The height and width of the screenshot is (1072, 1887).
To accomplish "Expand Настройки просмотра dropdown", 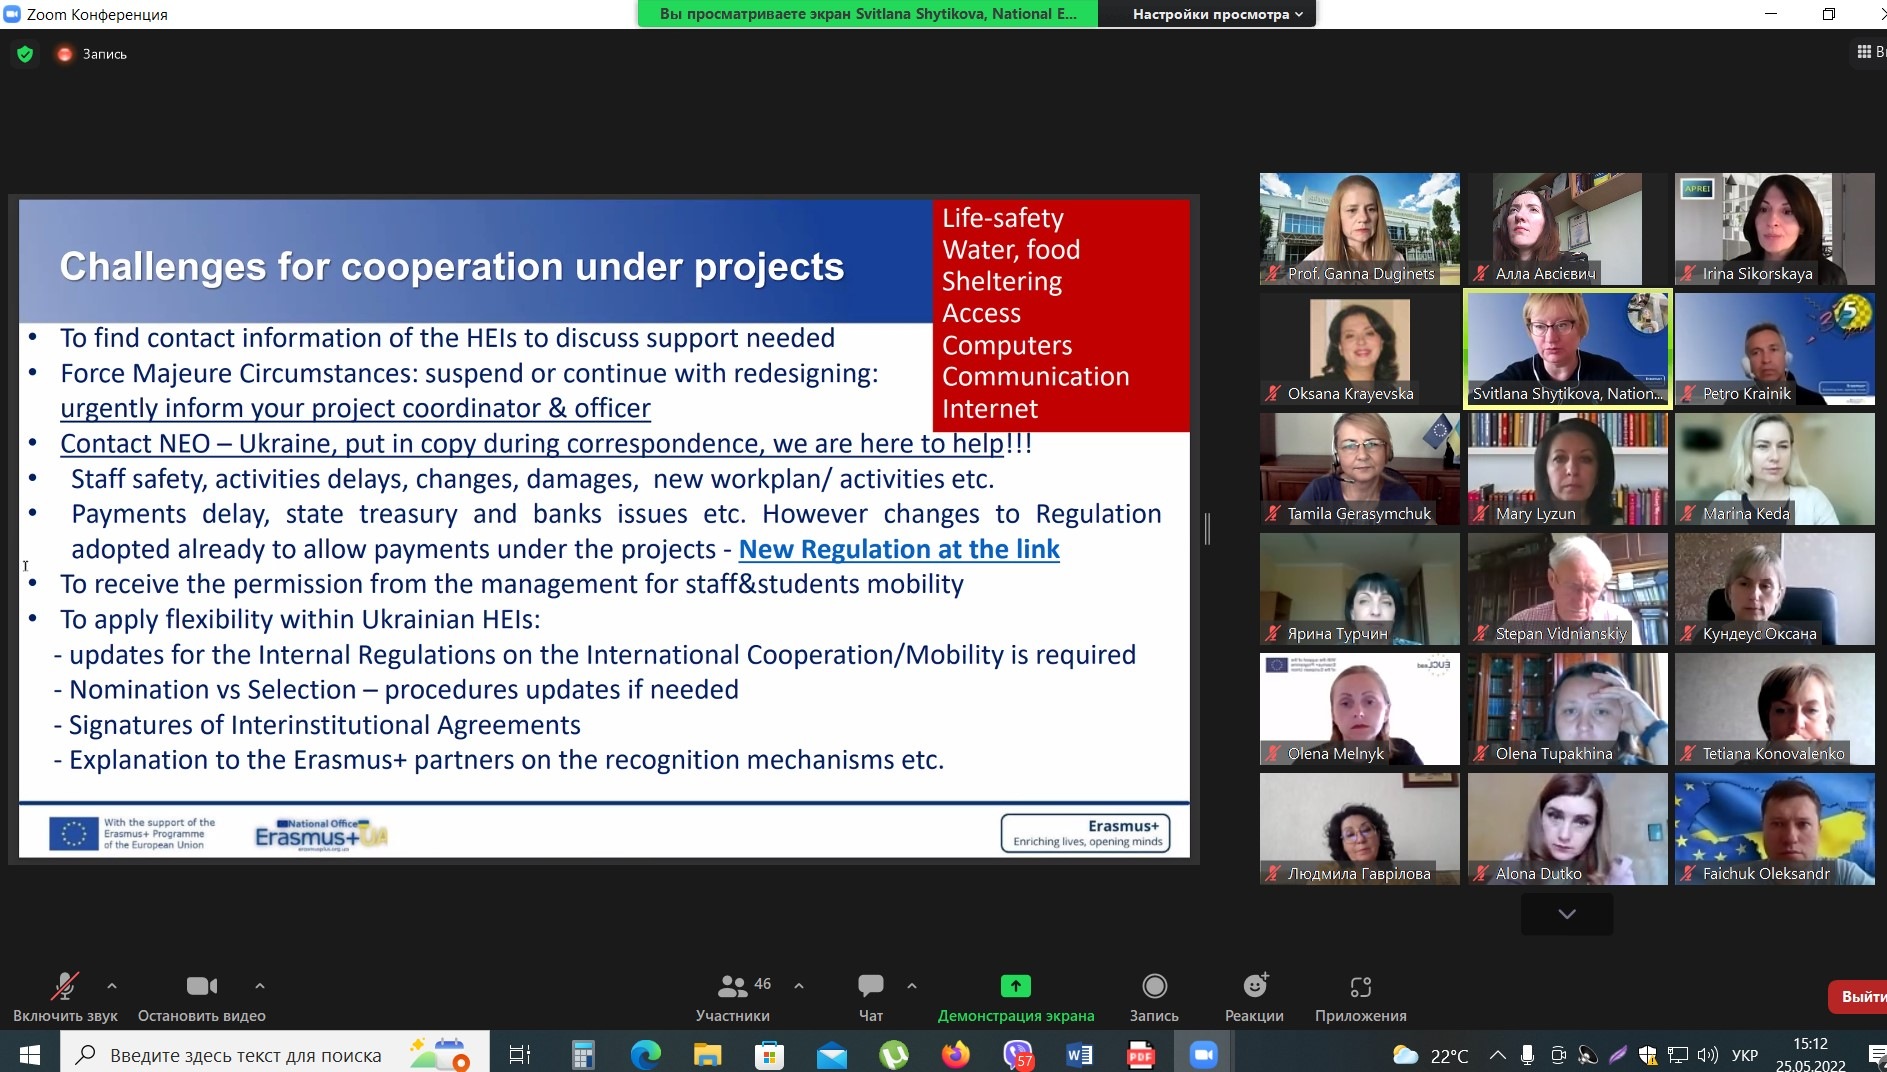I will point(1217,14).
